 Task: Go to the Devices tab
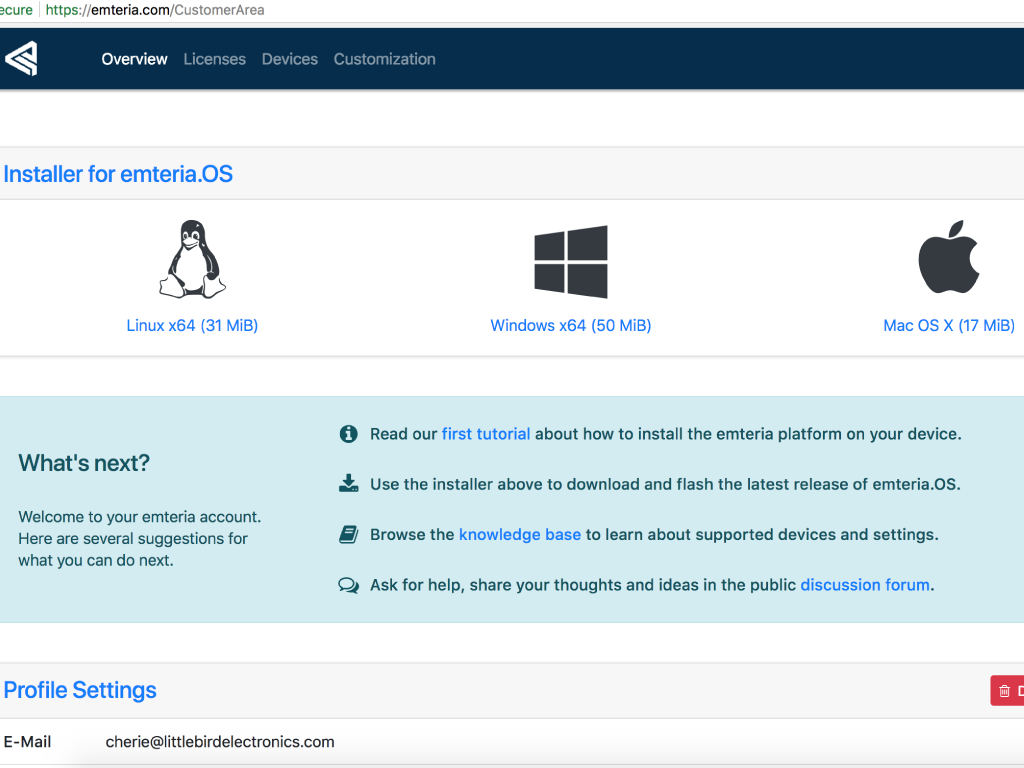point(289,59)
